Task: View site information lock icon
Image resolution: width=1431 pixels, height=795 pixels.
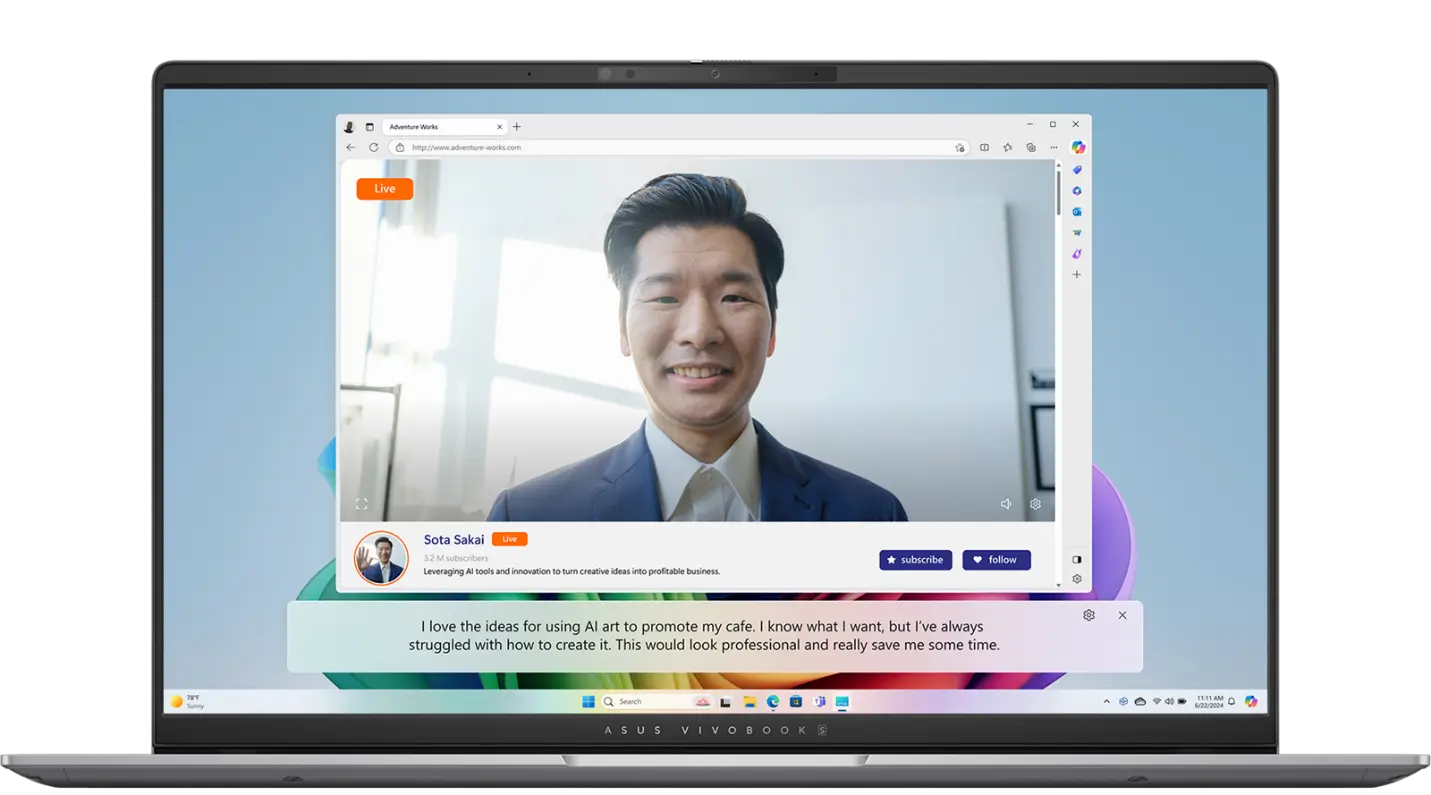Action: point(400,147)
